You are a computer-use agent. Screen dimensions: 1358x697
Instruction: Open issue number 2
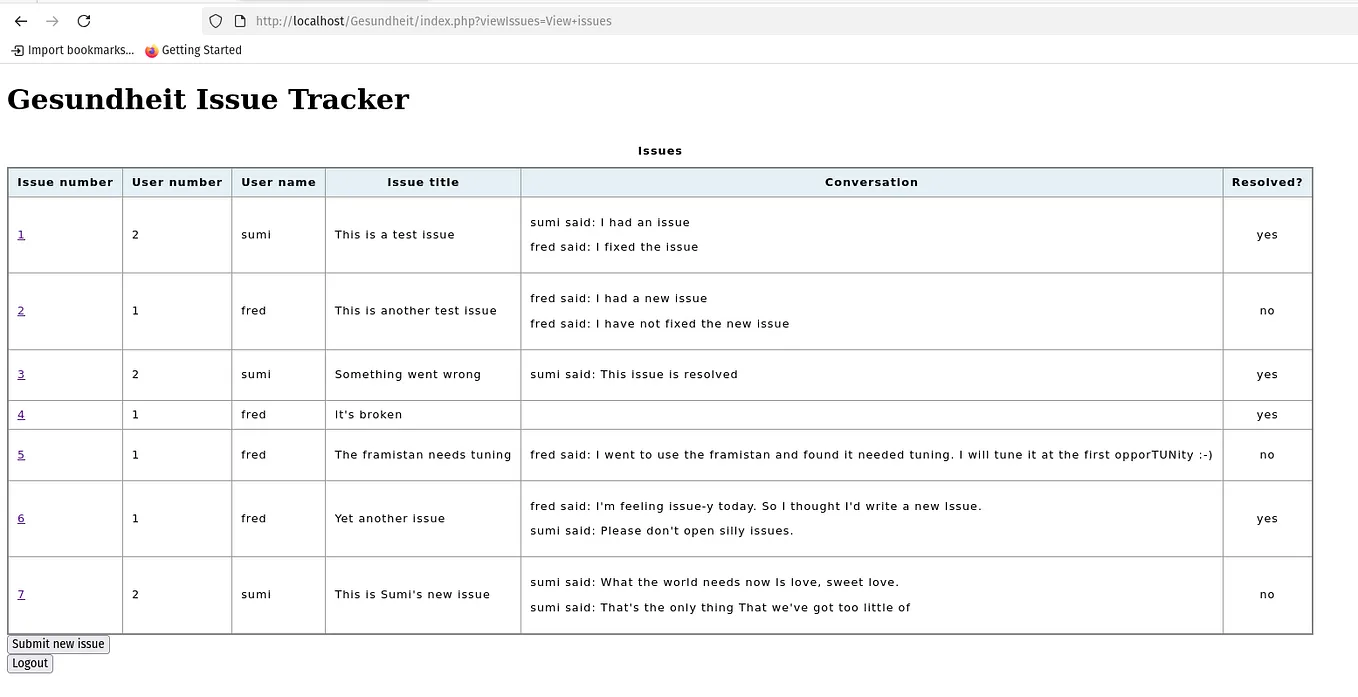(x=21, y=310)
